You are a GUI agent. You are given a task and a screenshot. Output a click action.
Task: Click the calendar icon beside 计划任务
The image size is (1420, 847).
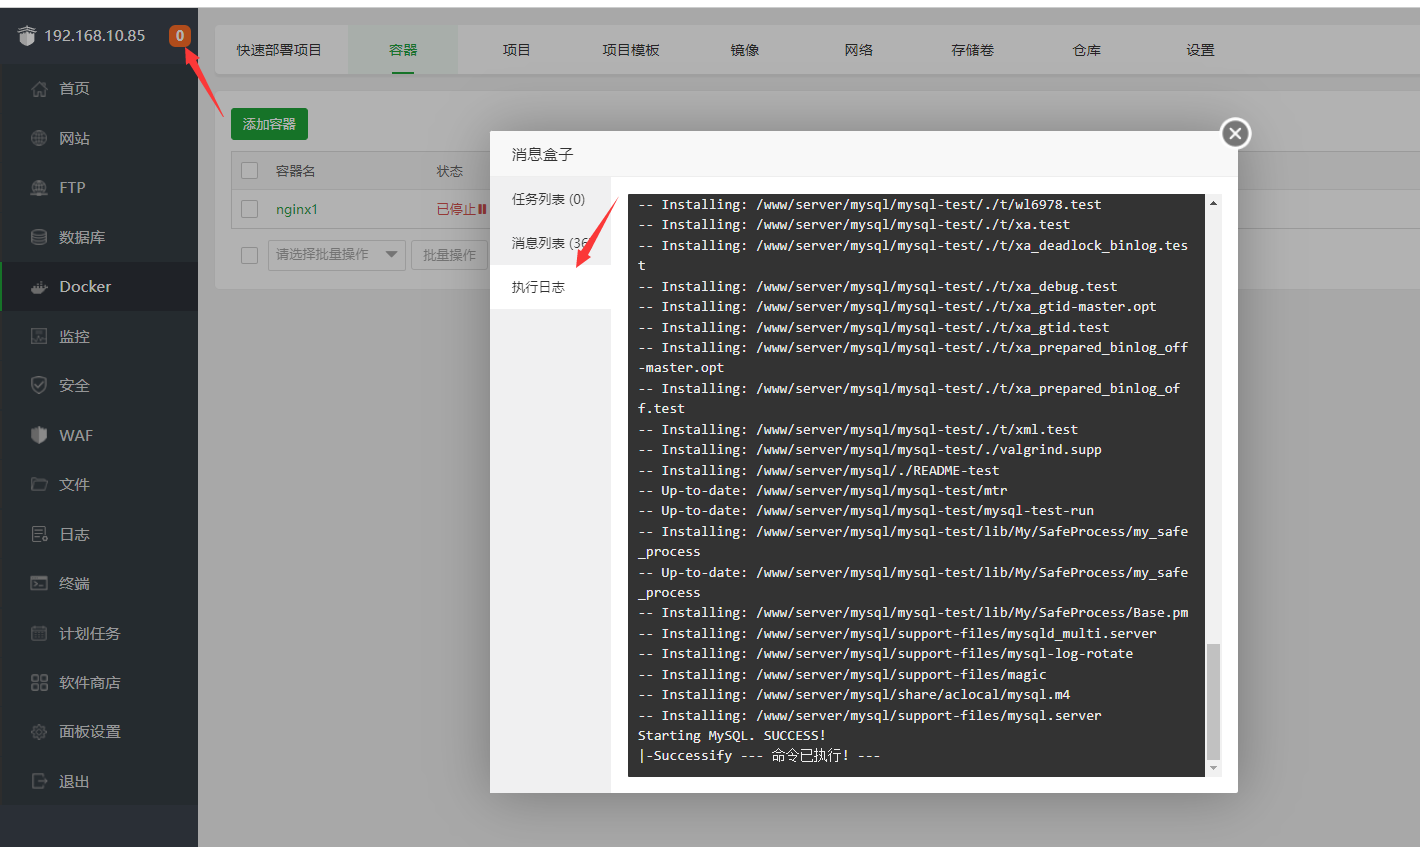(39, 633)
